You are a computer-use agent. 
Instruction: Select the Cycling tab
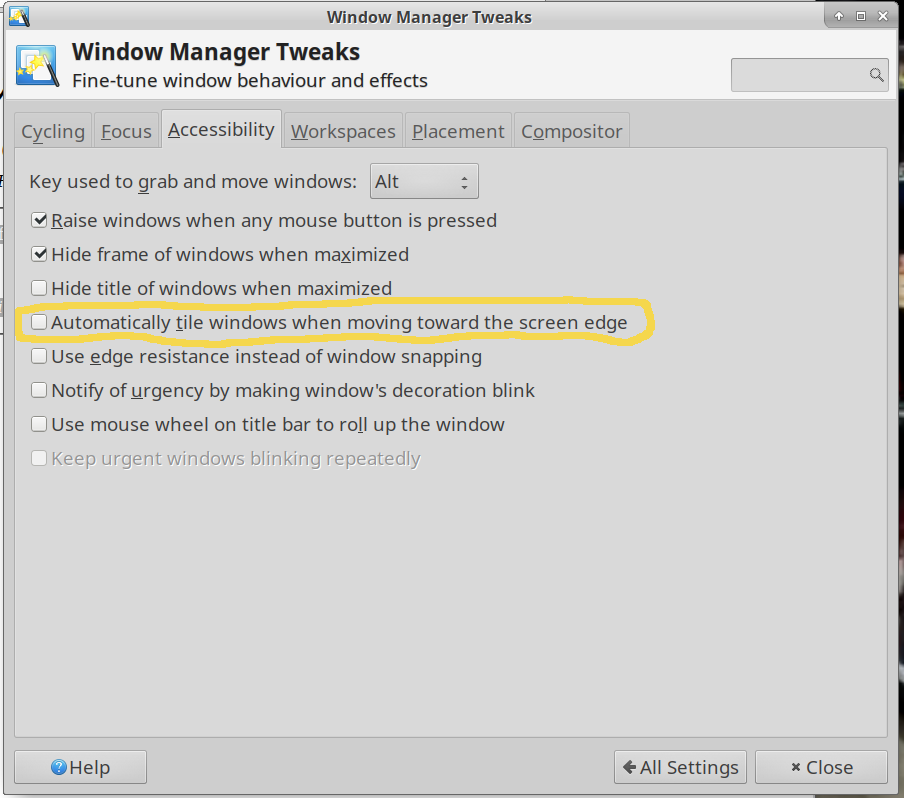tap(53, 131)
